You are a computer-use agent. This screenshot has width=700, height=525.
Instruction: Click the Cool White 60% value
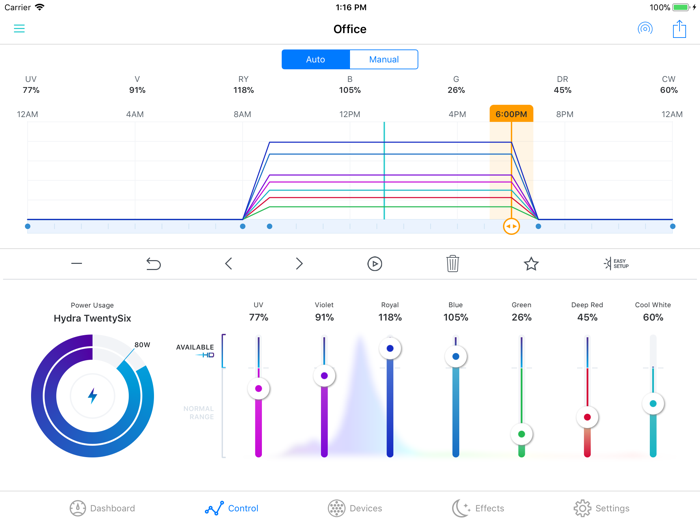[653, 317]
